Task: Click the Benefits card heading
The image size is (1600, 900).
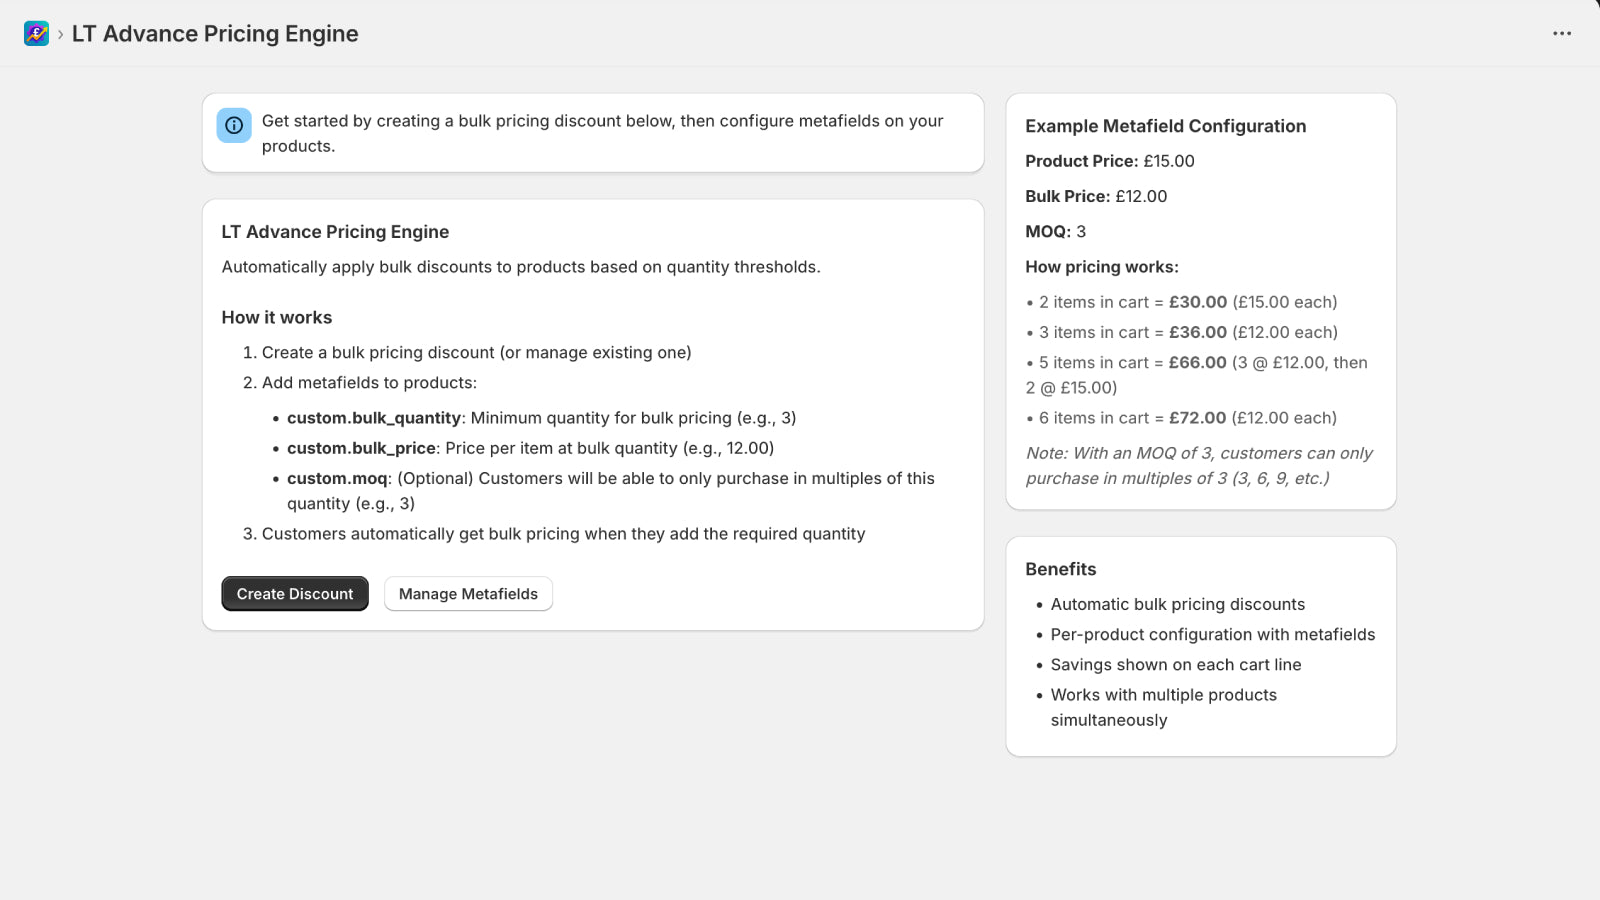Action: coord(1060,569)
